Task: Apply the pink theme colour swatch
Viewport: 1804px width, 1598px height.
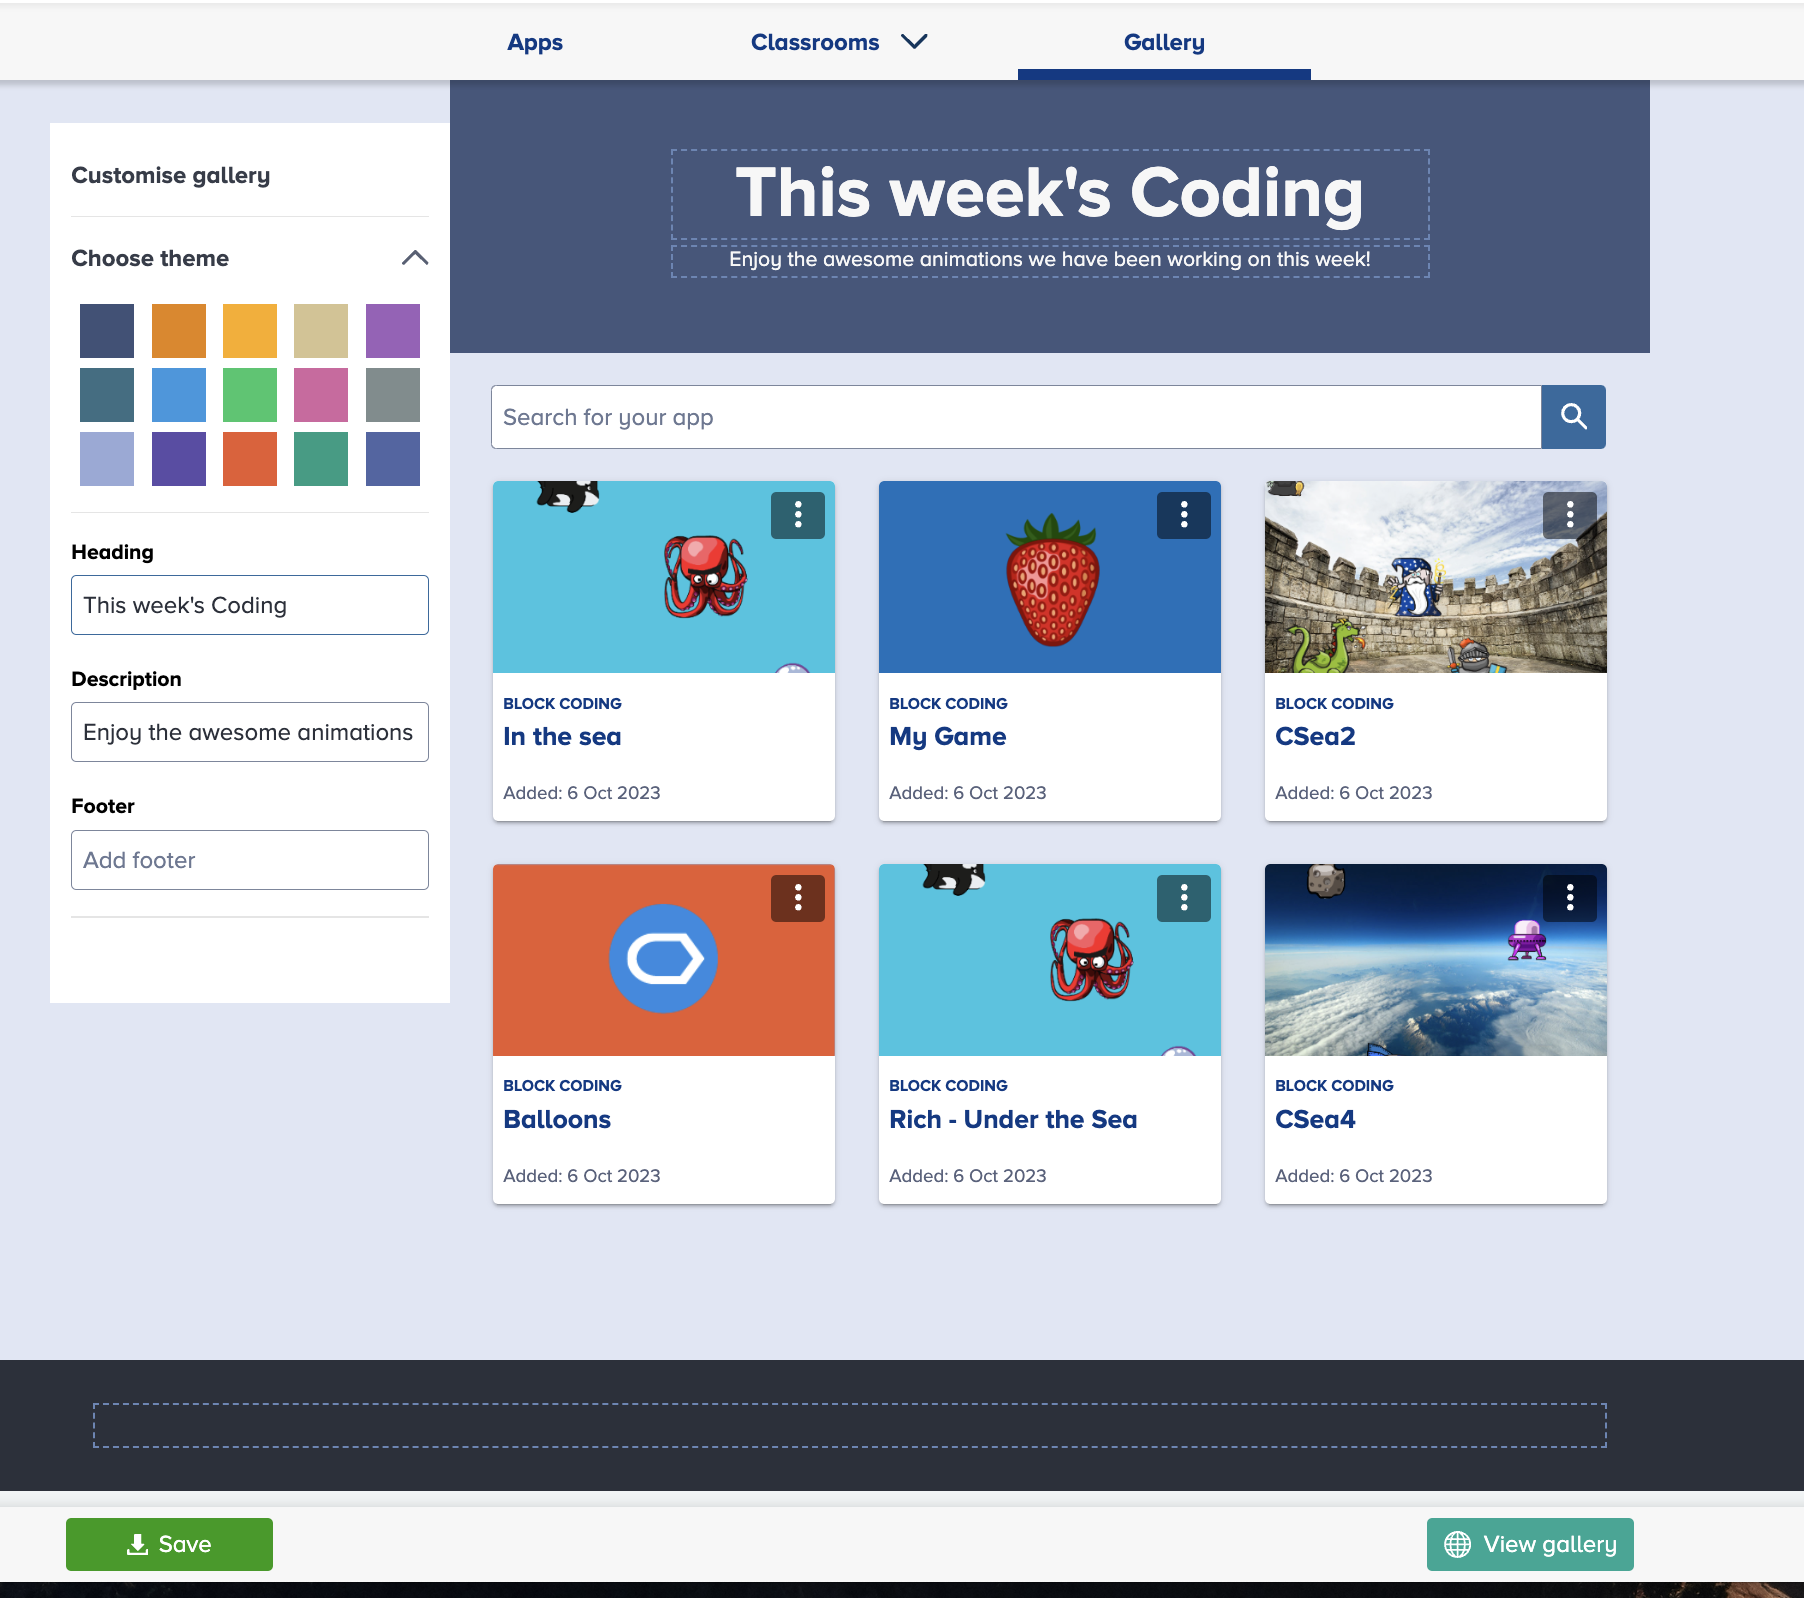Action: [321, 395]
